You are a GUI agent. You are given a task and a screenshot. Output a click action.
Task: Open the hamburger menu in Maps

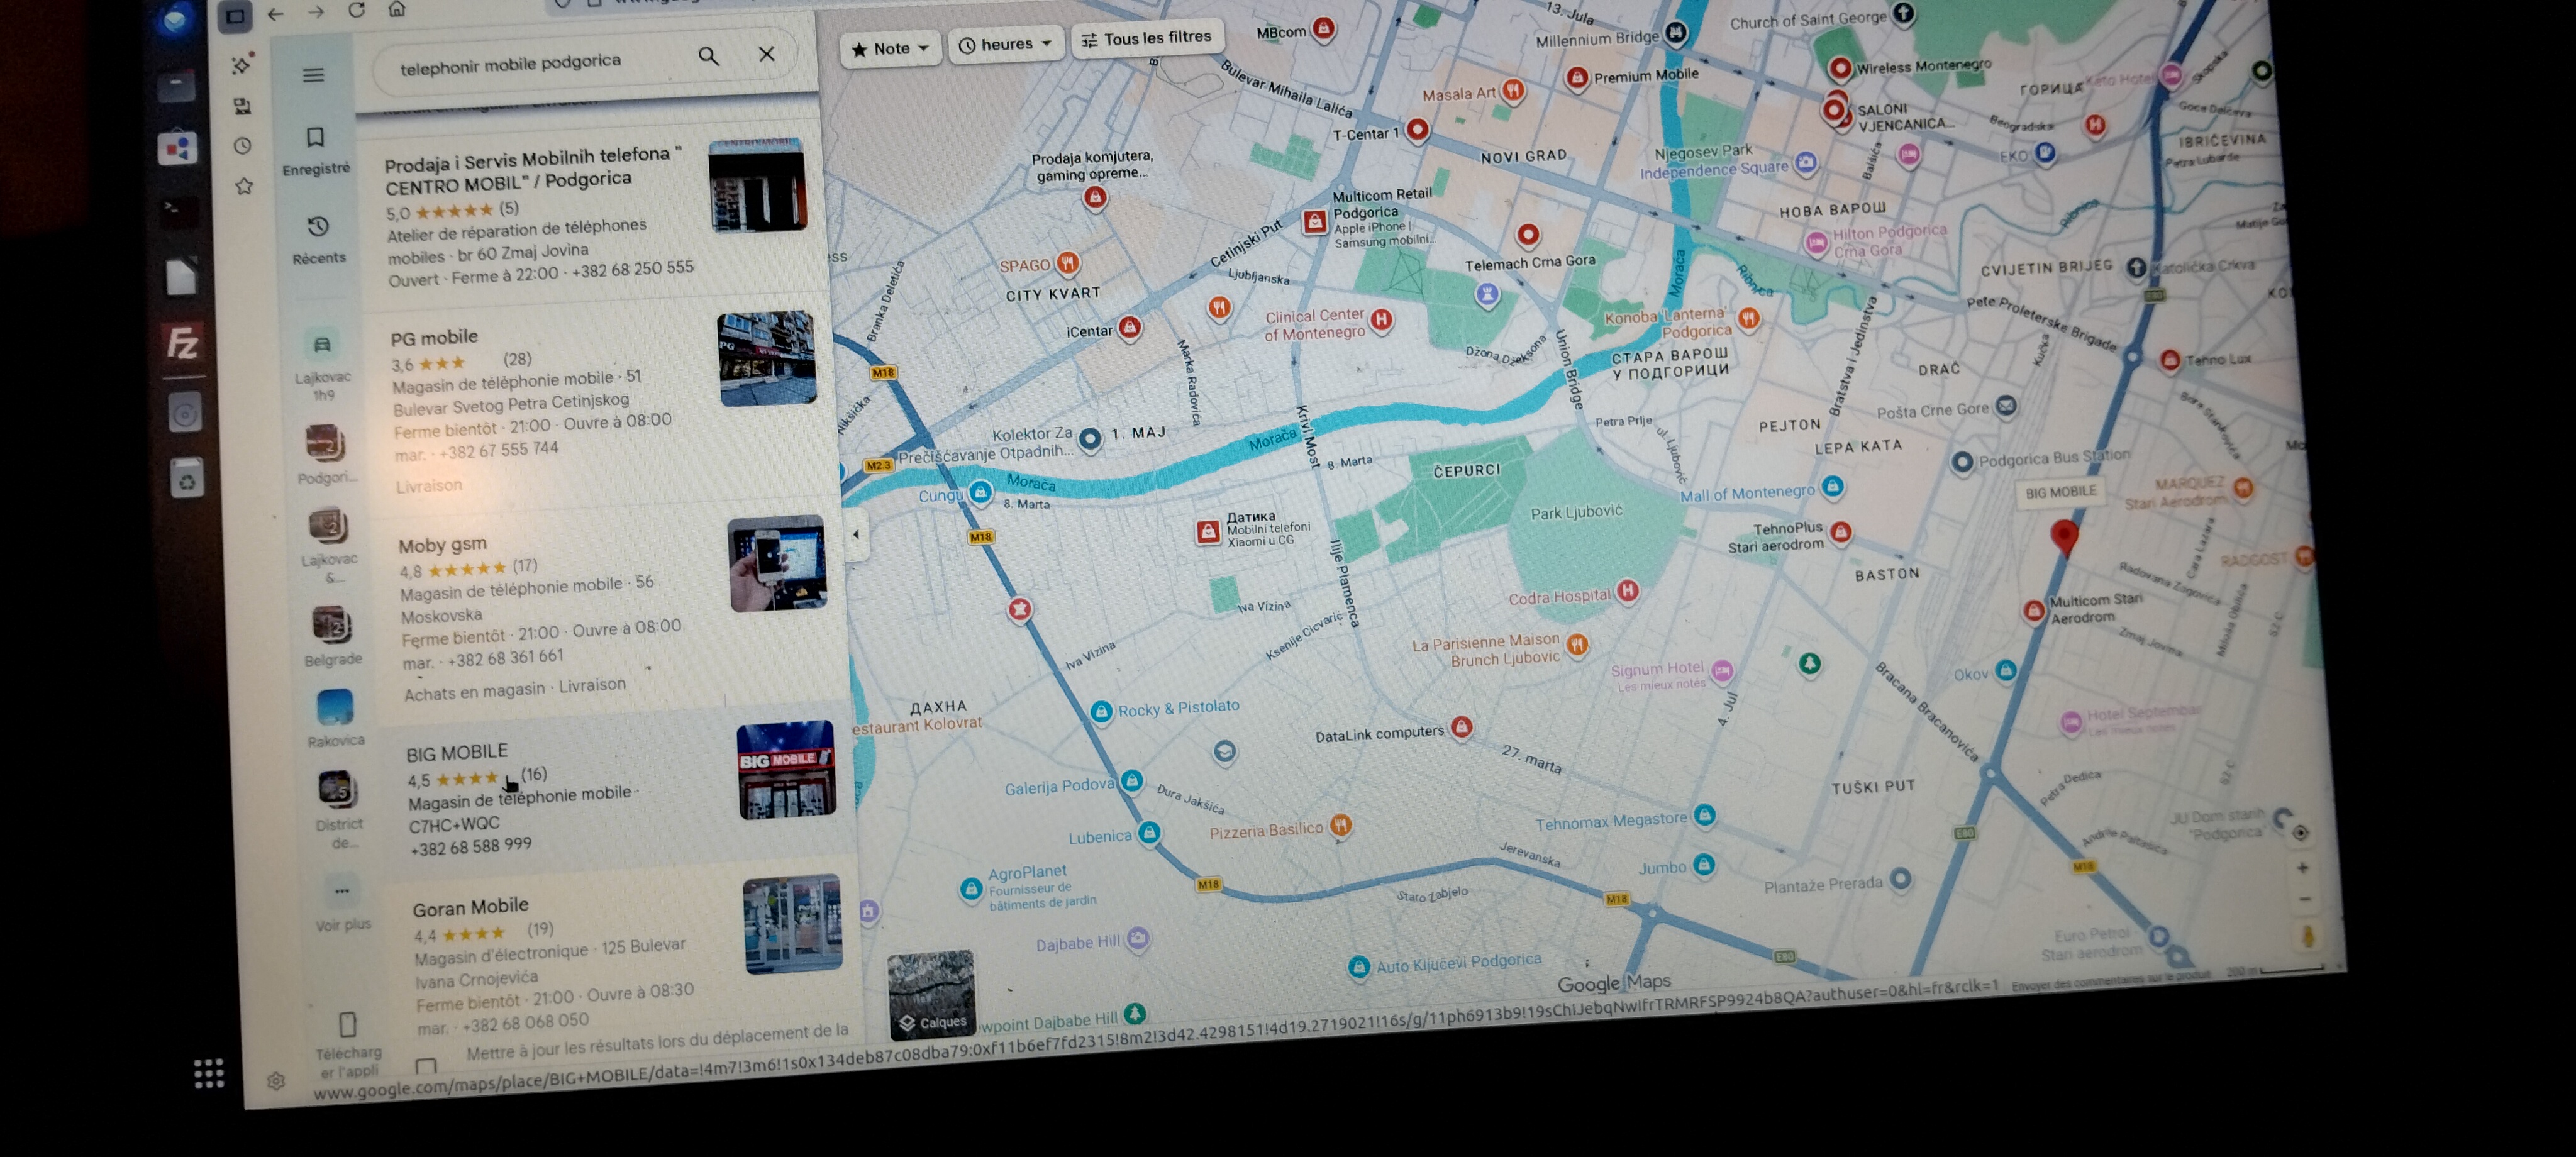coord(313,75)
